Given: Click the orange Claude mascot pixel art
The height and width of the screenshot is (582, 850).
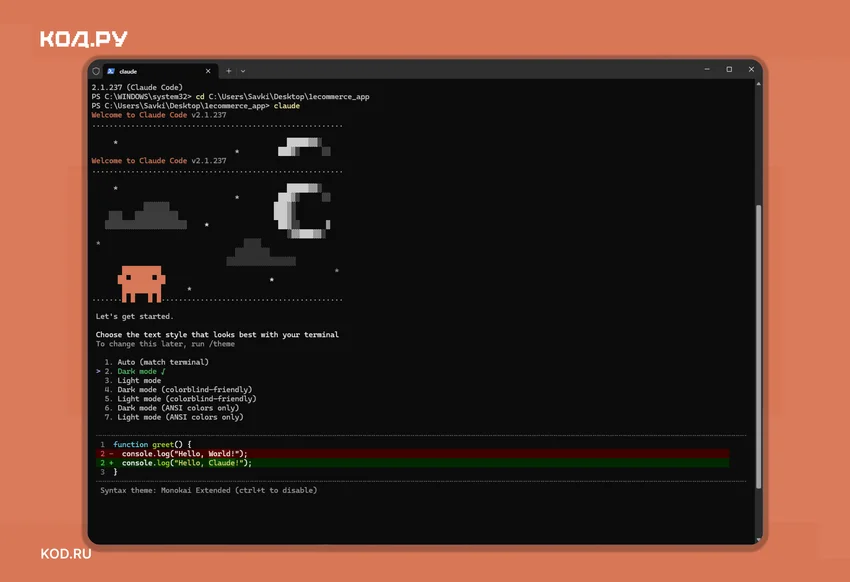Looking at the screenshot, I should click(x=141, y=283).
